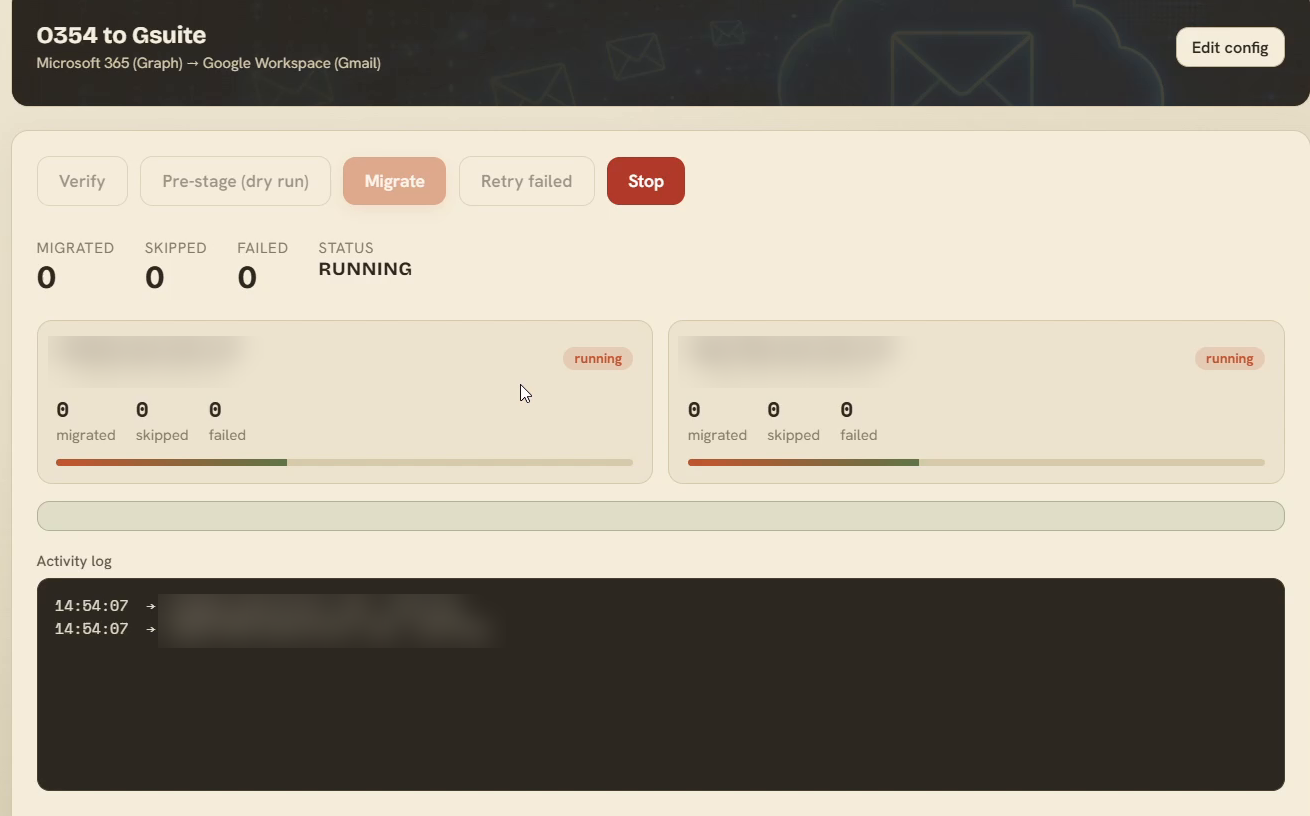Click the Microsoft 365 to Google Workspace subtitle
Screen dimensions: 1310x816
click(x=208, y=63)
